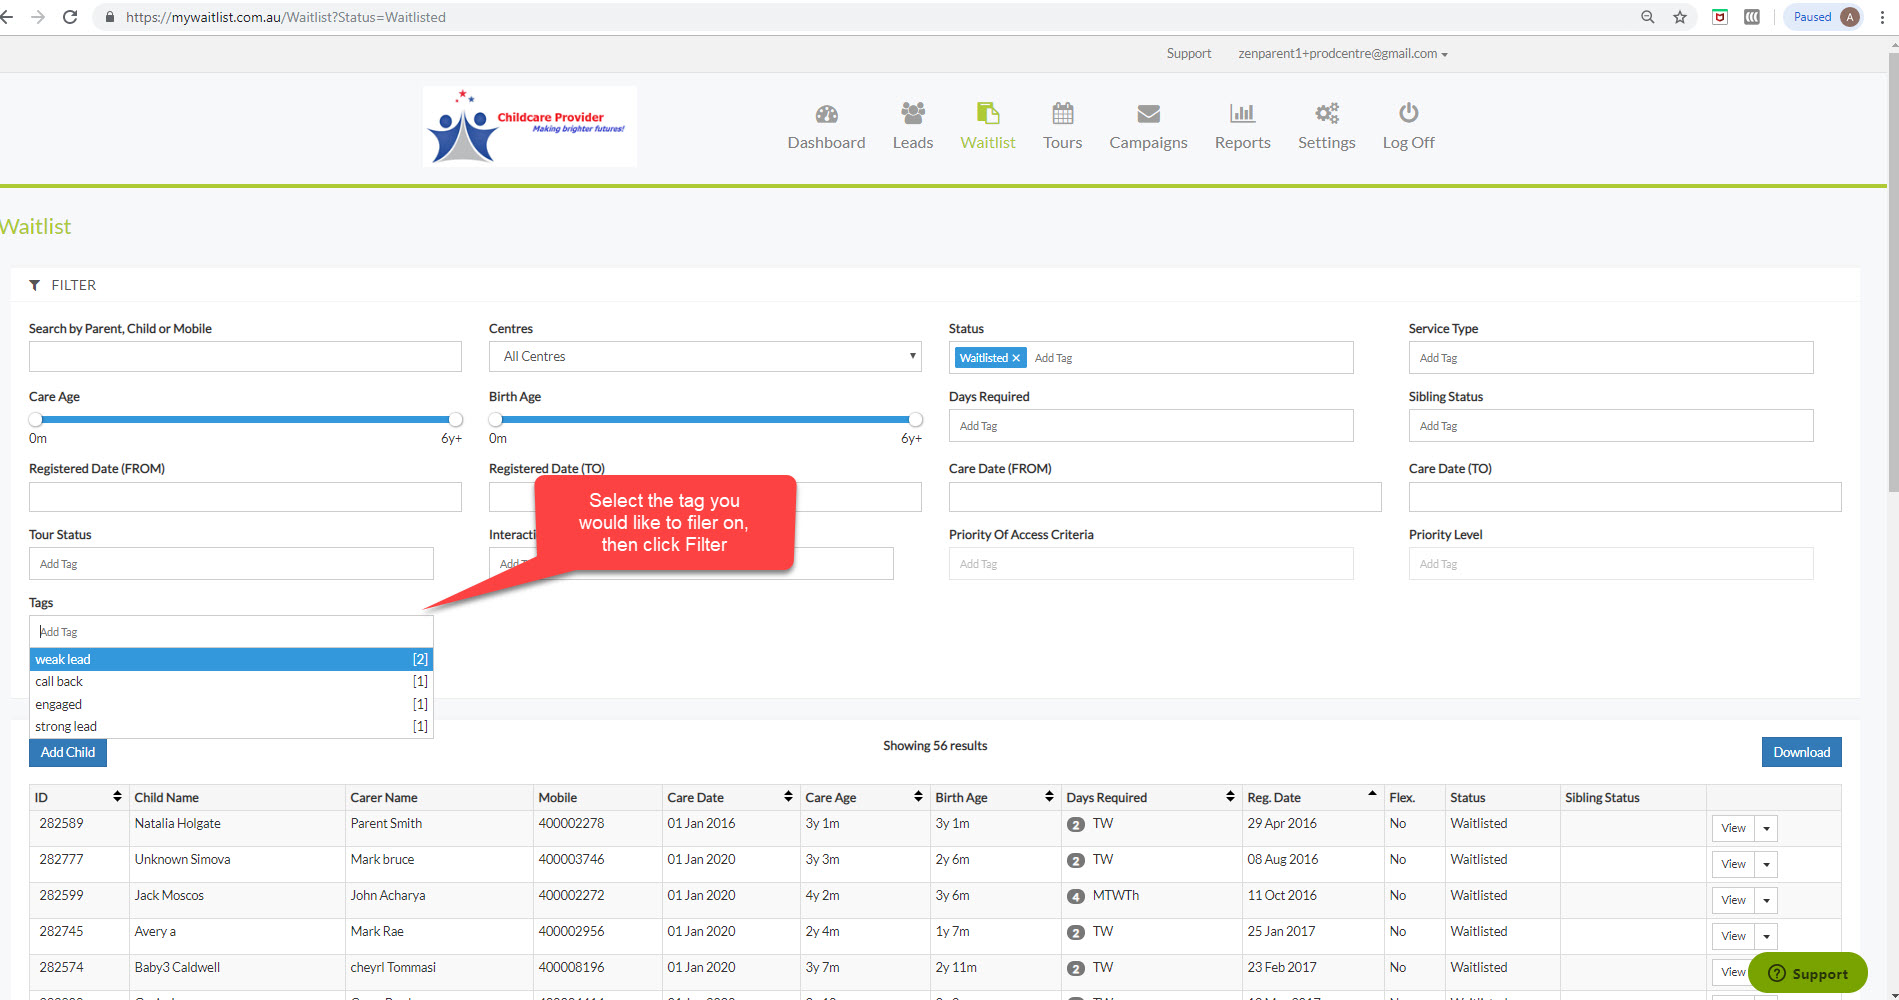Sort table by Care Age arrows

click(x=918, y=796)
